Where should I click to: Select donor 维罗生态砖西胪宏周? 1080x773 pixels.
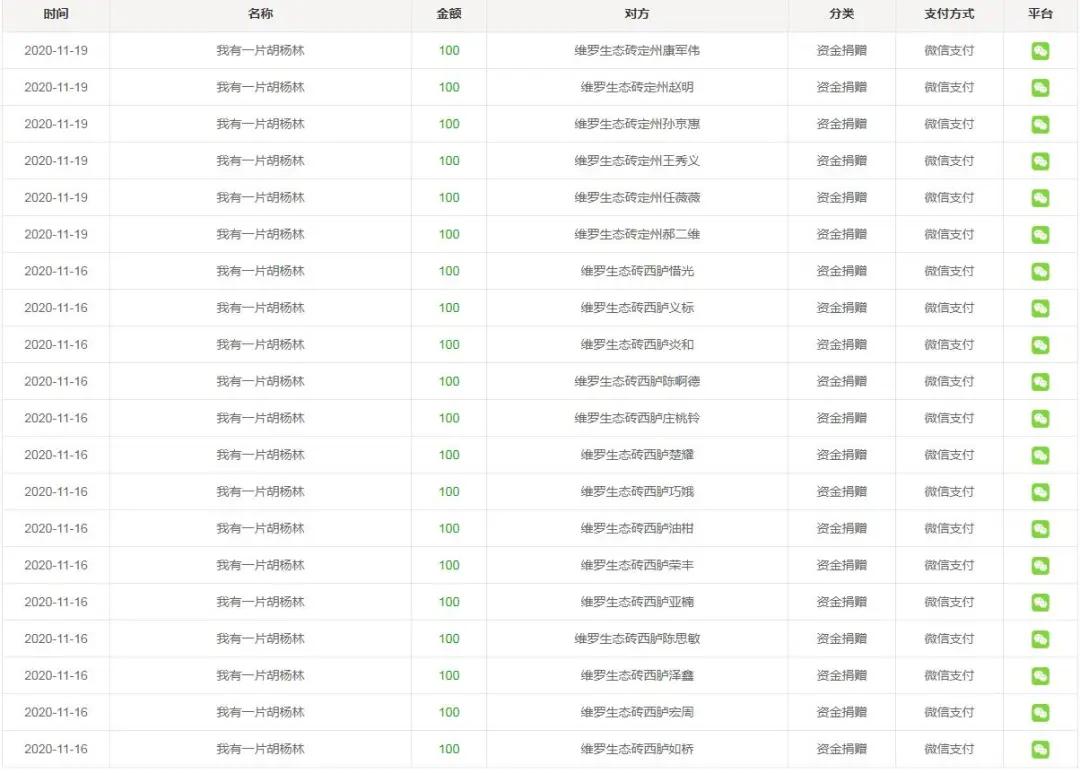637,712
